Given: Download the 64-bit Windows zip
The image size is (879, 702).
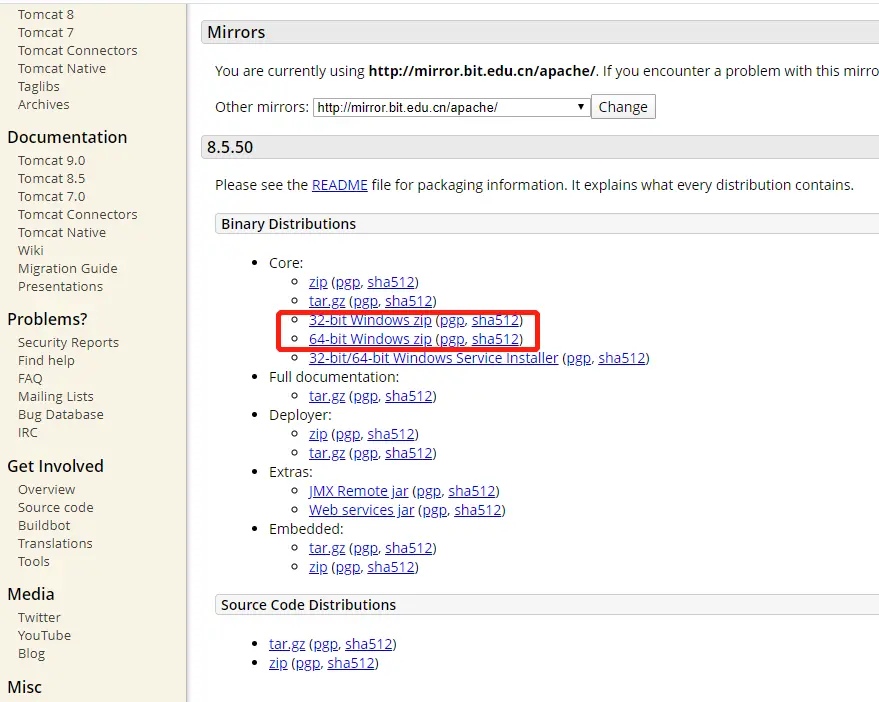Looking at the screenshot, I should [370, 339].
